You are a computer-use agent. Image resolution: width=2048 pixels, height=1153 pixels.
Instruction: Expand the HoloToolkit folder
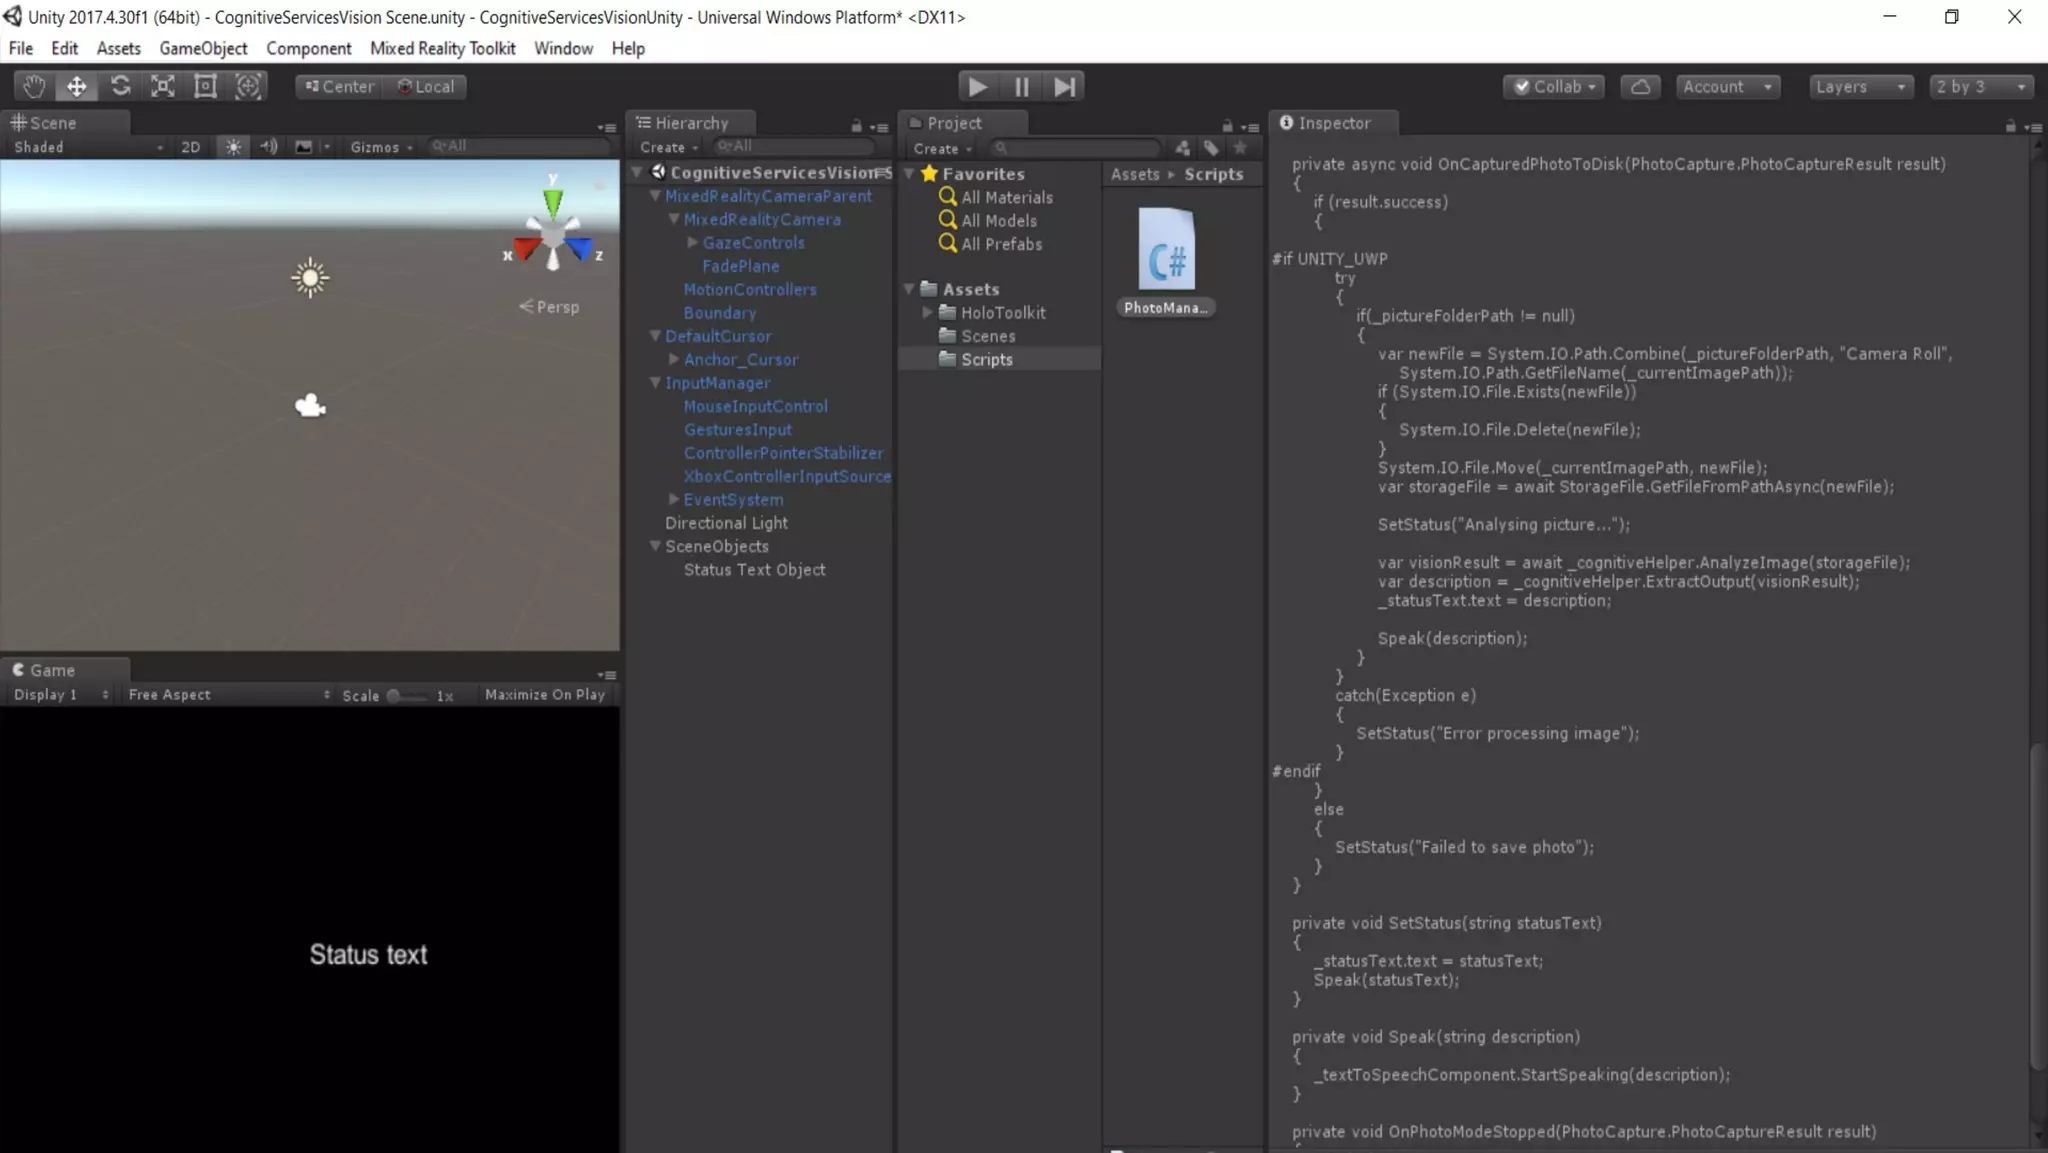pos(927,312)
